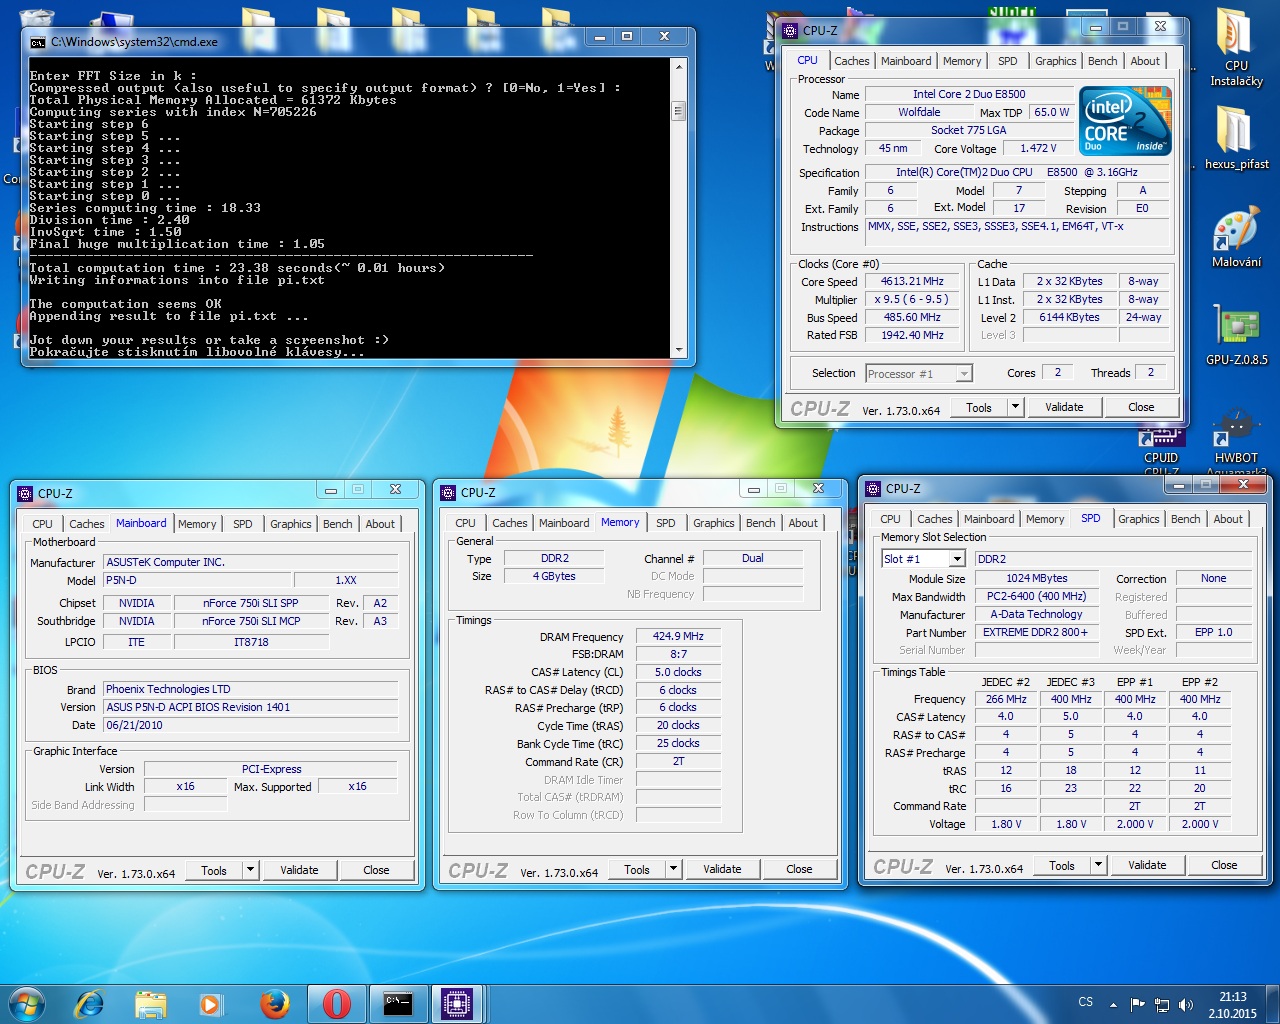Click the Model P5N-D field
Viewport: 1280px width, 1024px height.
click(197, 580)
